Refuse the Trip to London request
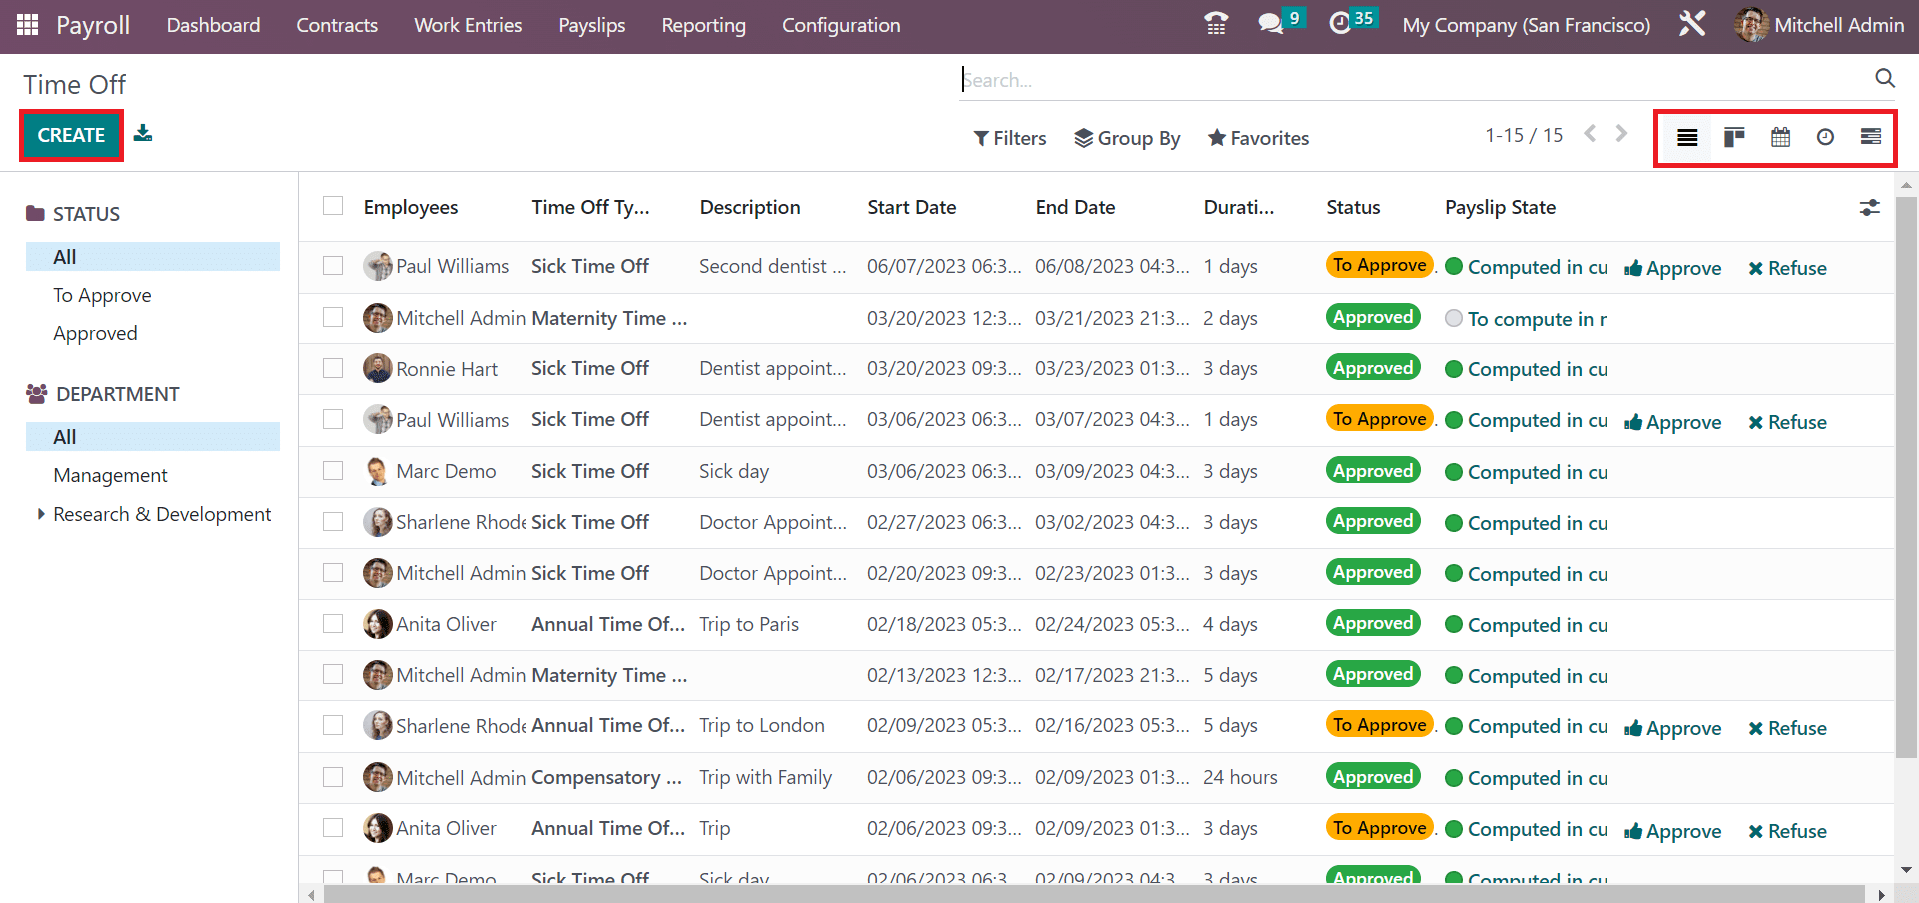The width and height of the screenshot is (1919, 903). (x=1787, y=728)
